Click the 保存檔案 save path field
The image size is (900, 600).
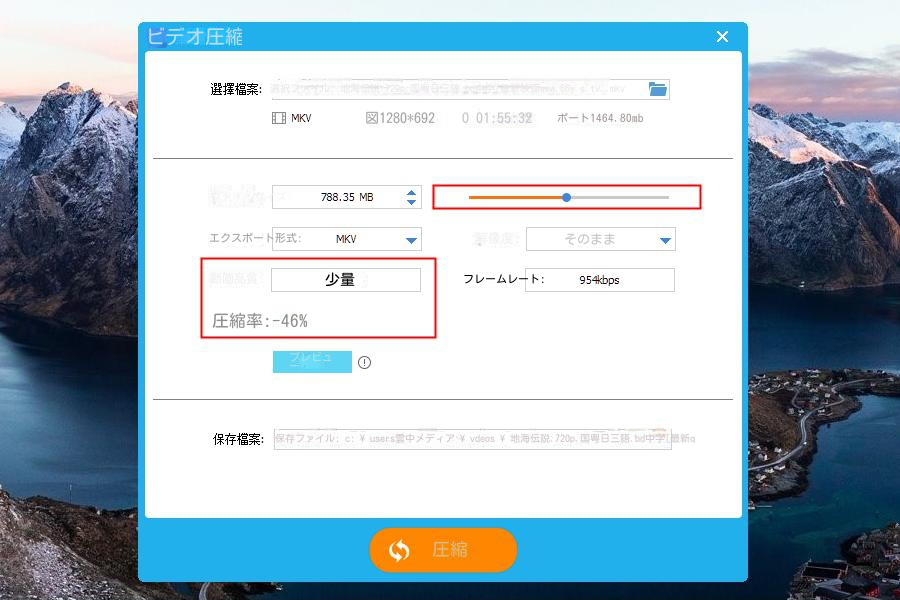(472, 439)
